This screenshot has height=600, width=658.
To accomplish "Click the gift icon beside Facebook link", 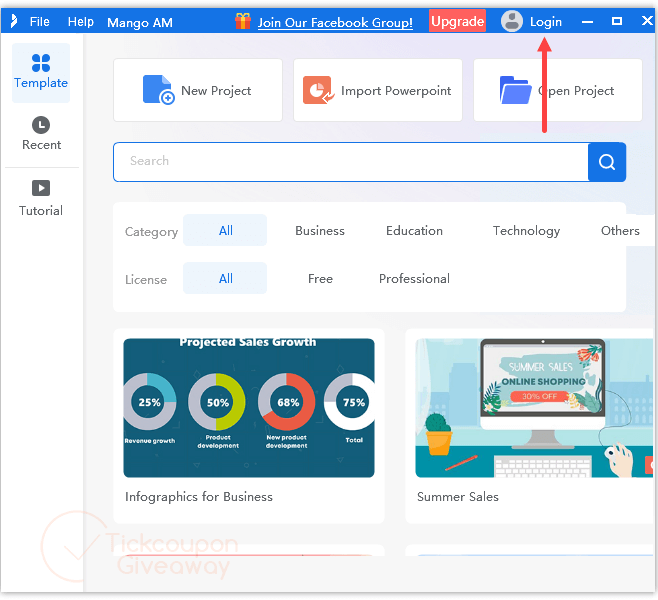I will (x=243, y=21).
